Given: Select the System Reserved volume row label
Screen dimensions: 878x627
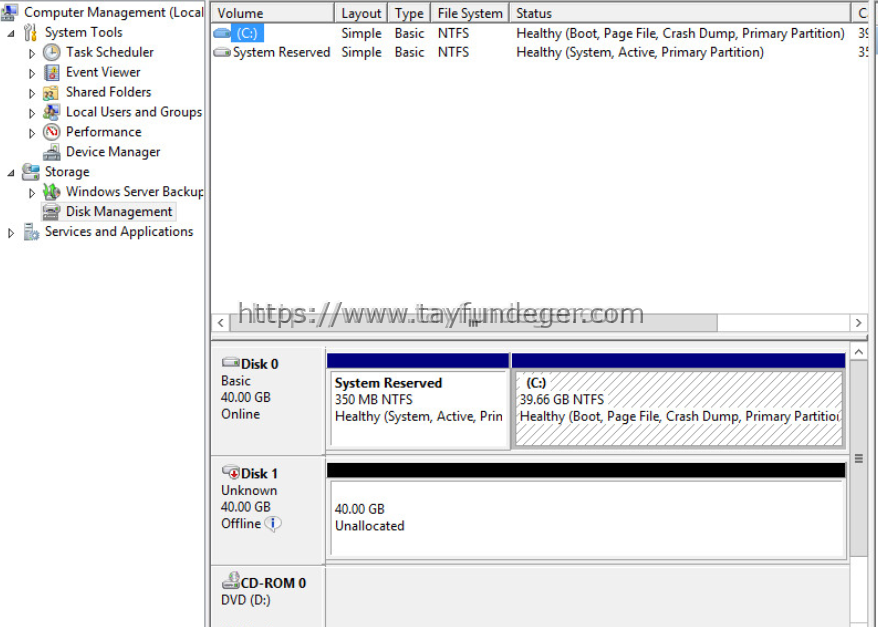Looking at the screenshot, I should click(282, 52).
